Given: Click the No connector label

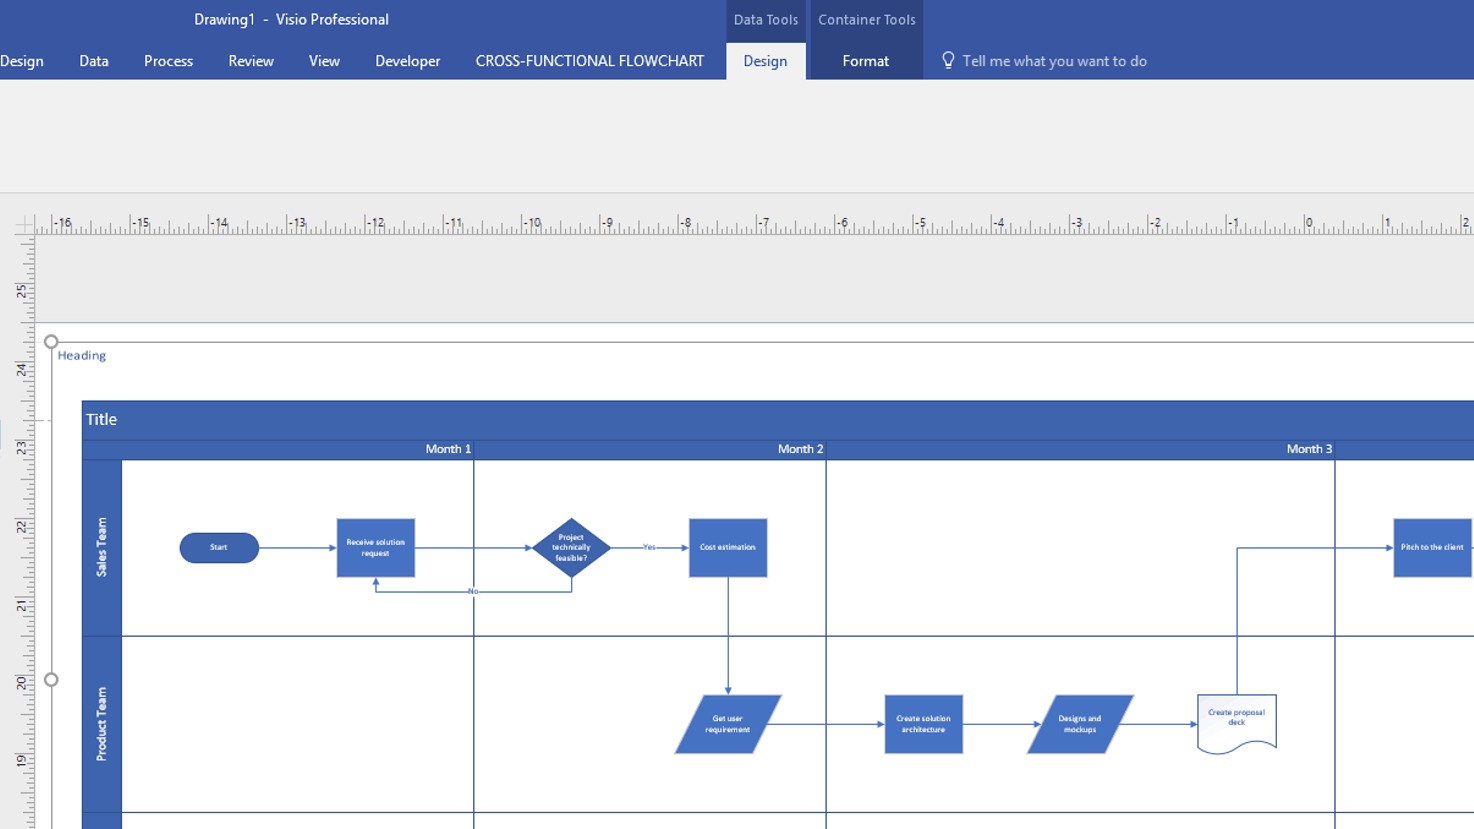Looking at the screenshot, I should click(x=473, y=592).
